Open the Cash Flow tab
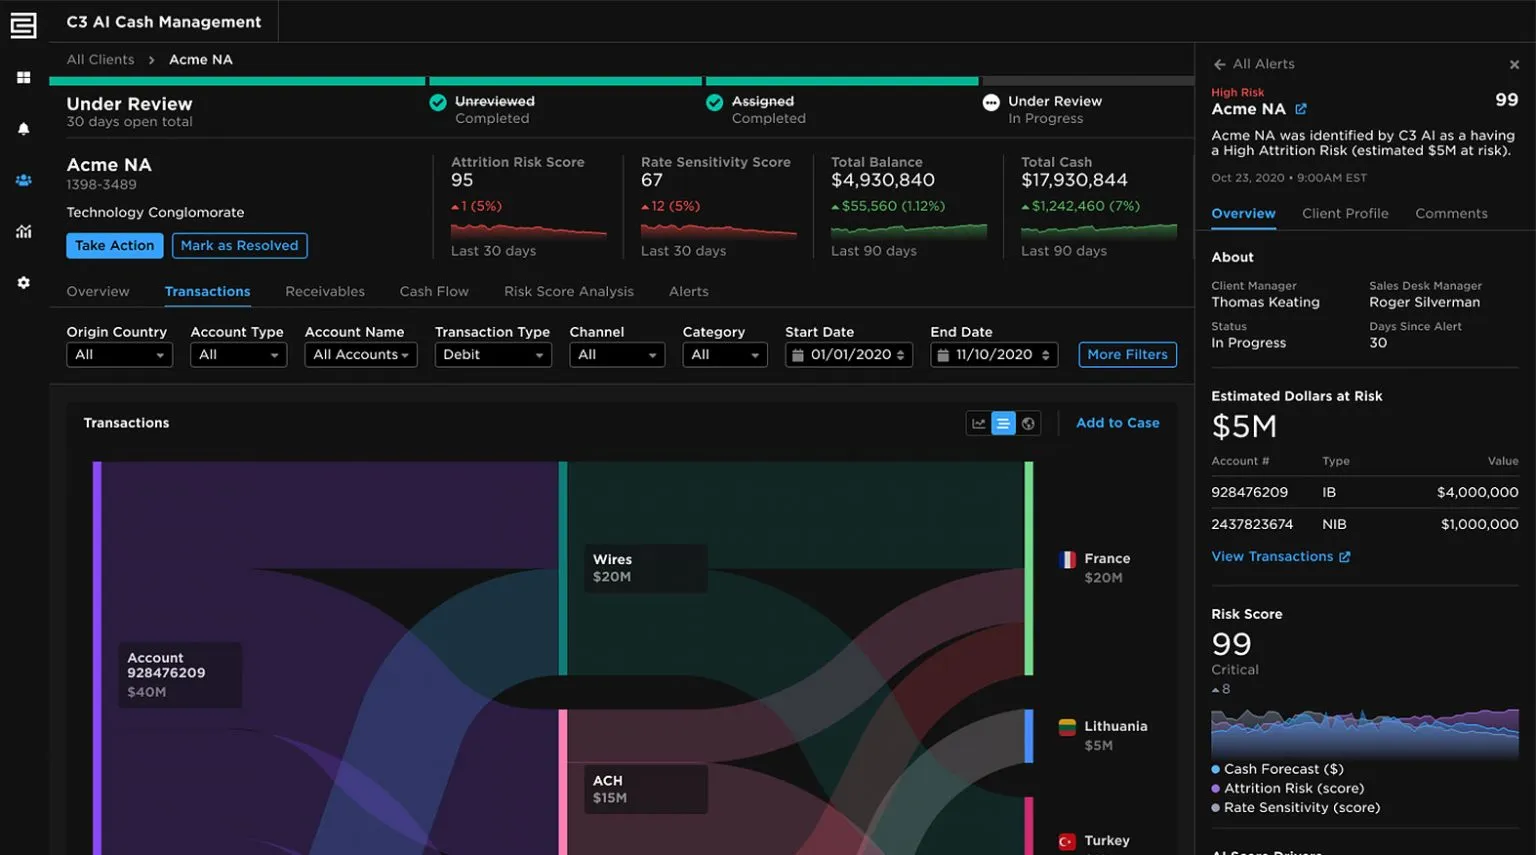 [x=434, y=292]
